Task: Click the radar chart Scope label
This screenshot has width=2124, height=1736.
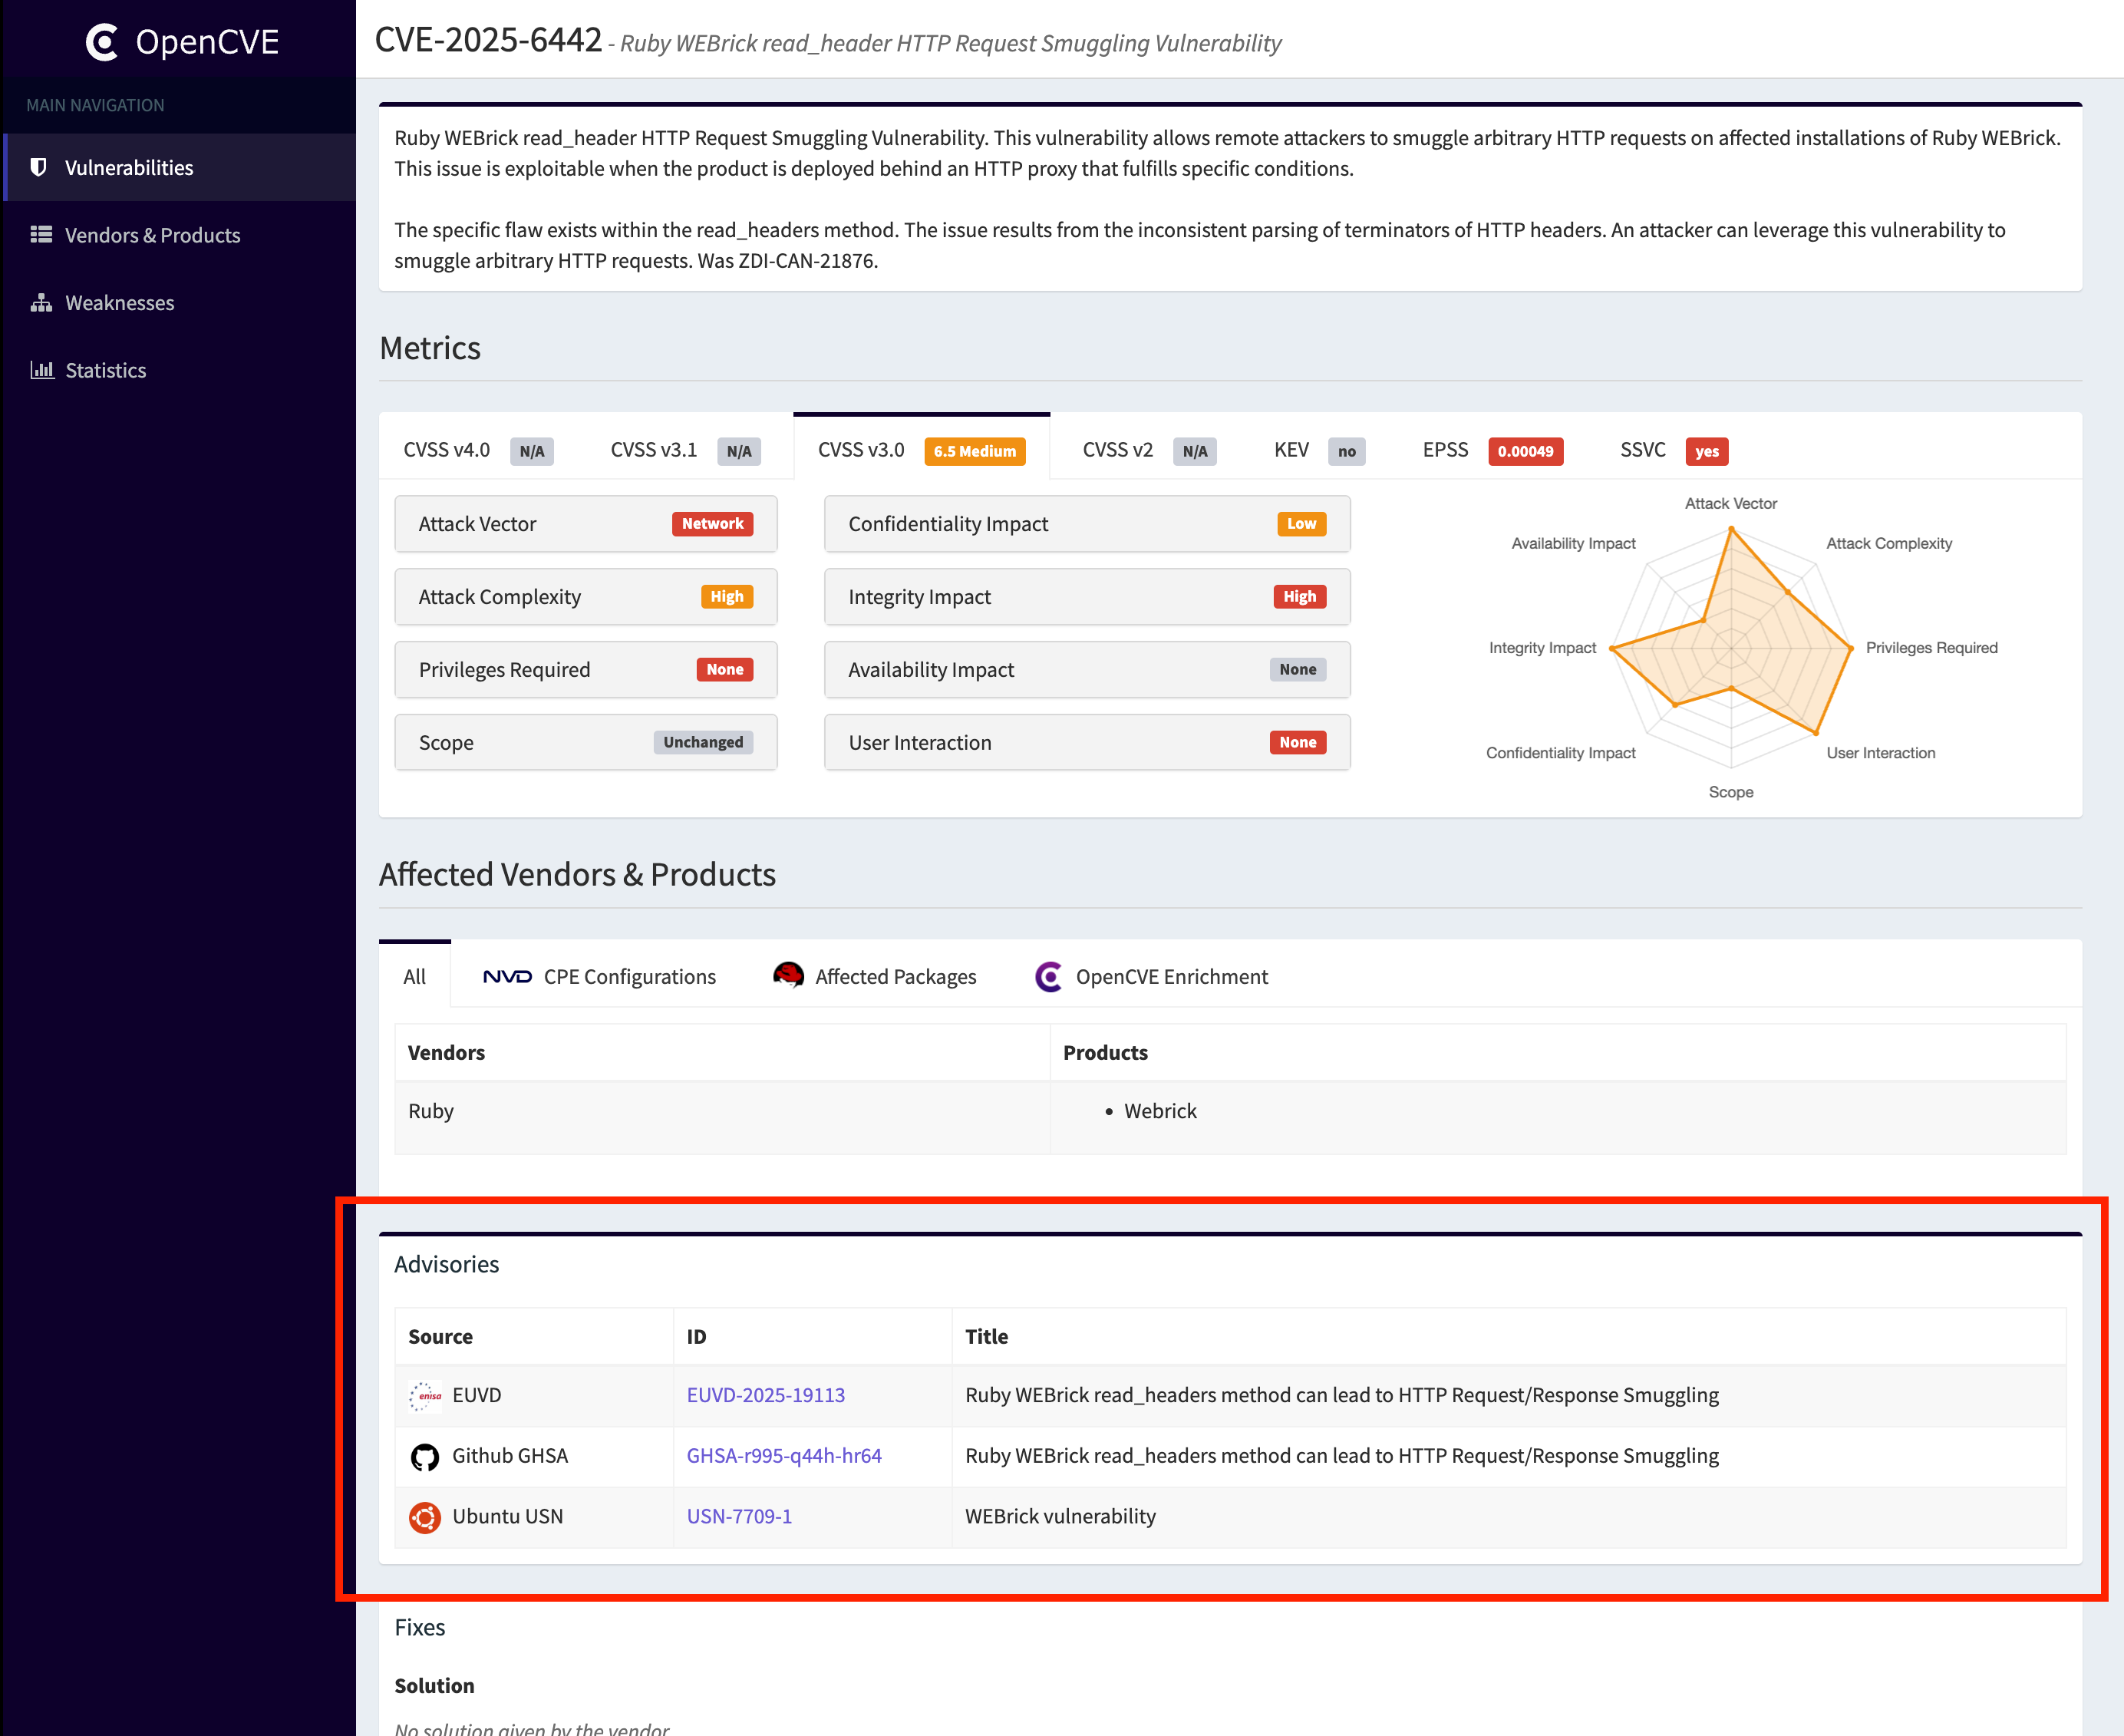Action: click(1730, 792)
